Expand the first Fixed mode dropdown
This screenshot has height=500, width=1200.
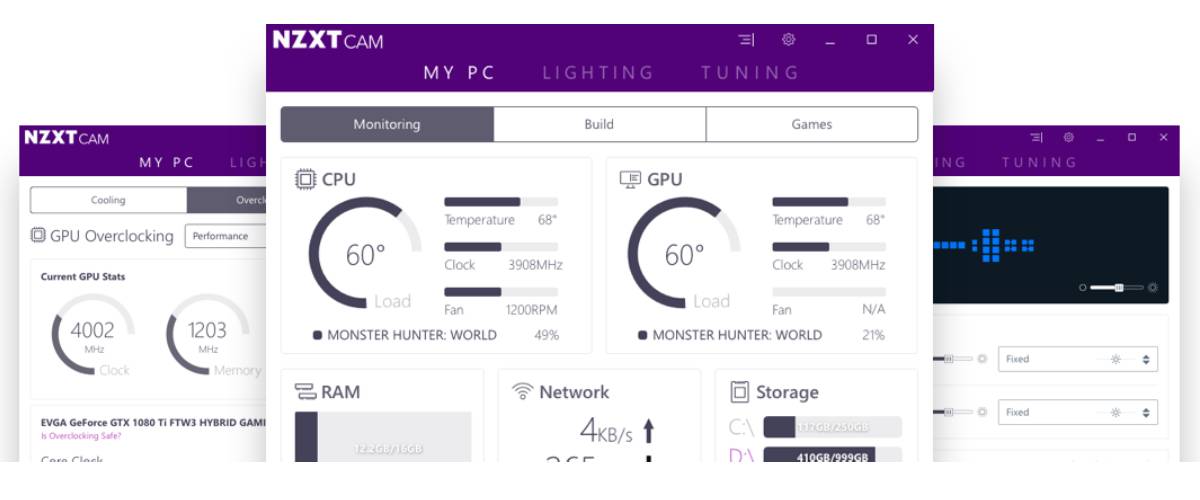[1078, 359]
